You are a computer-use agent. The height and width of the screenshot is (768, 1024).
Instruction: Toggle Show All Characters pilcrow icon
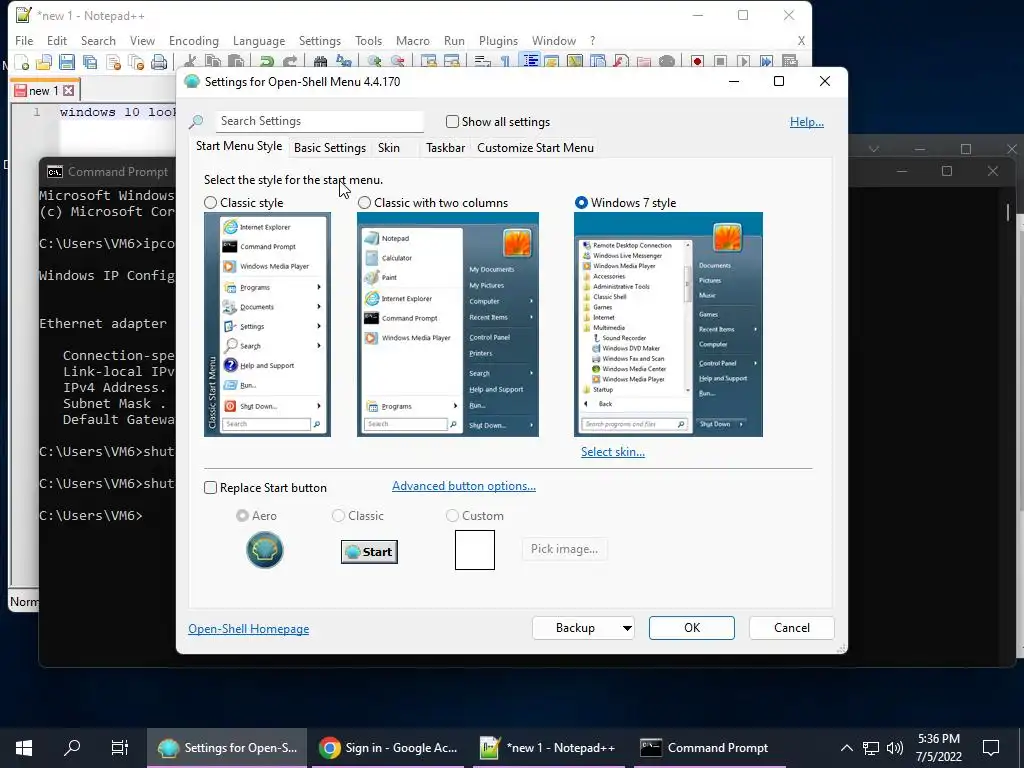[x=505, y=62]
